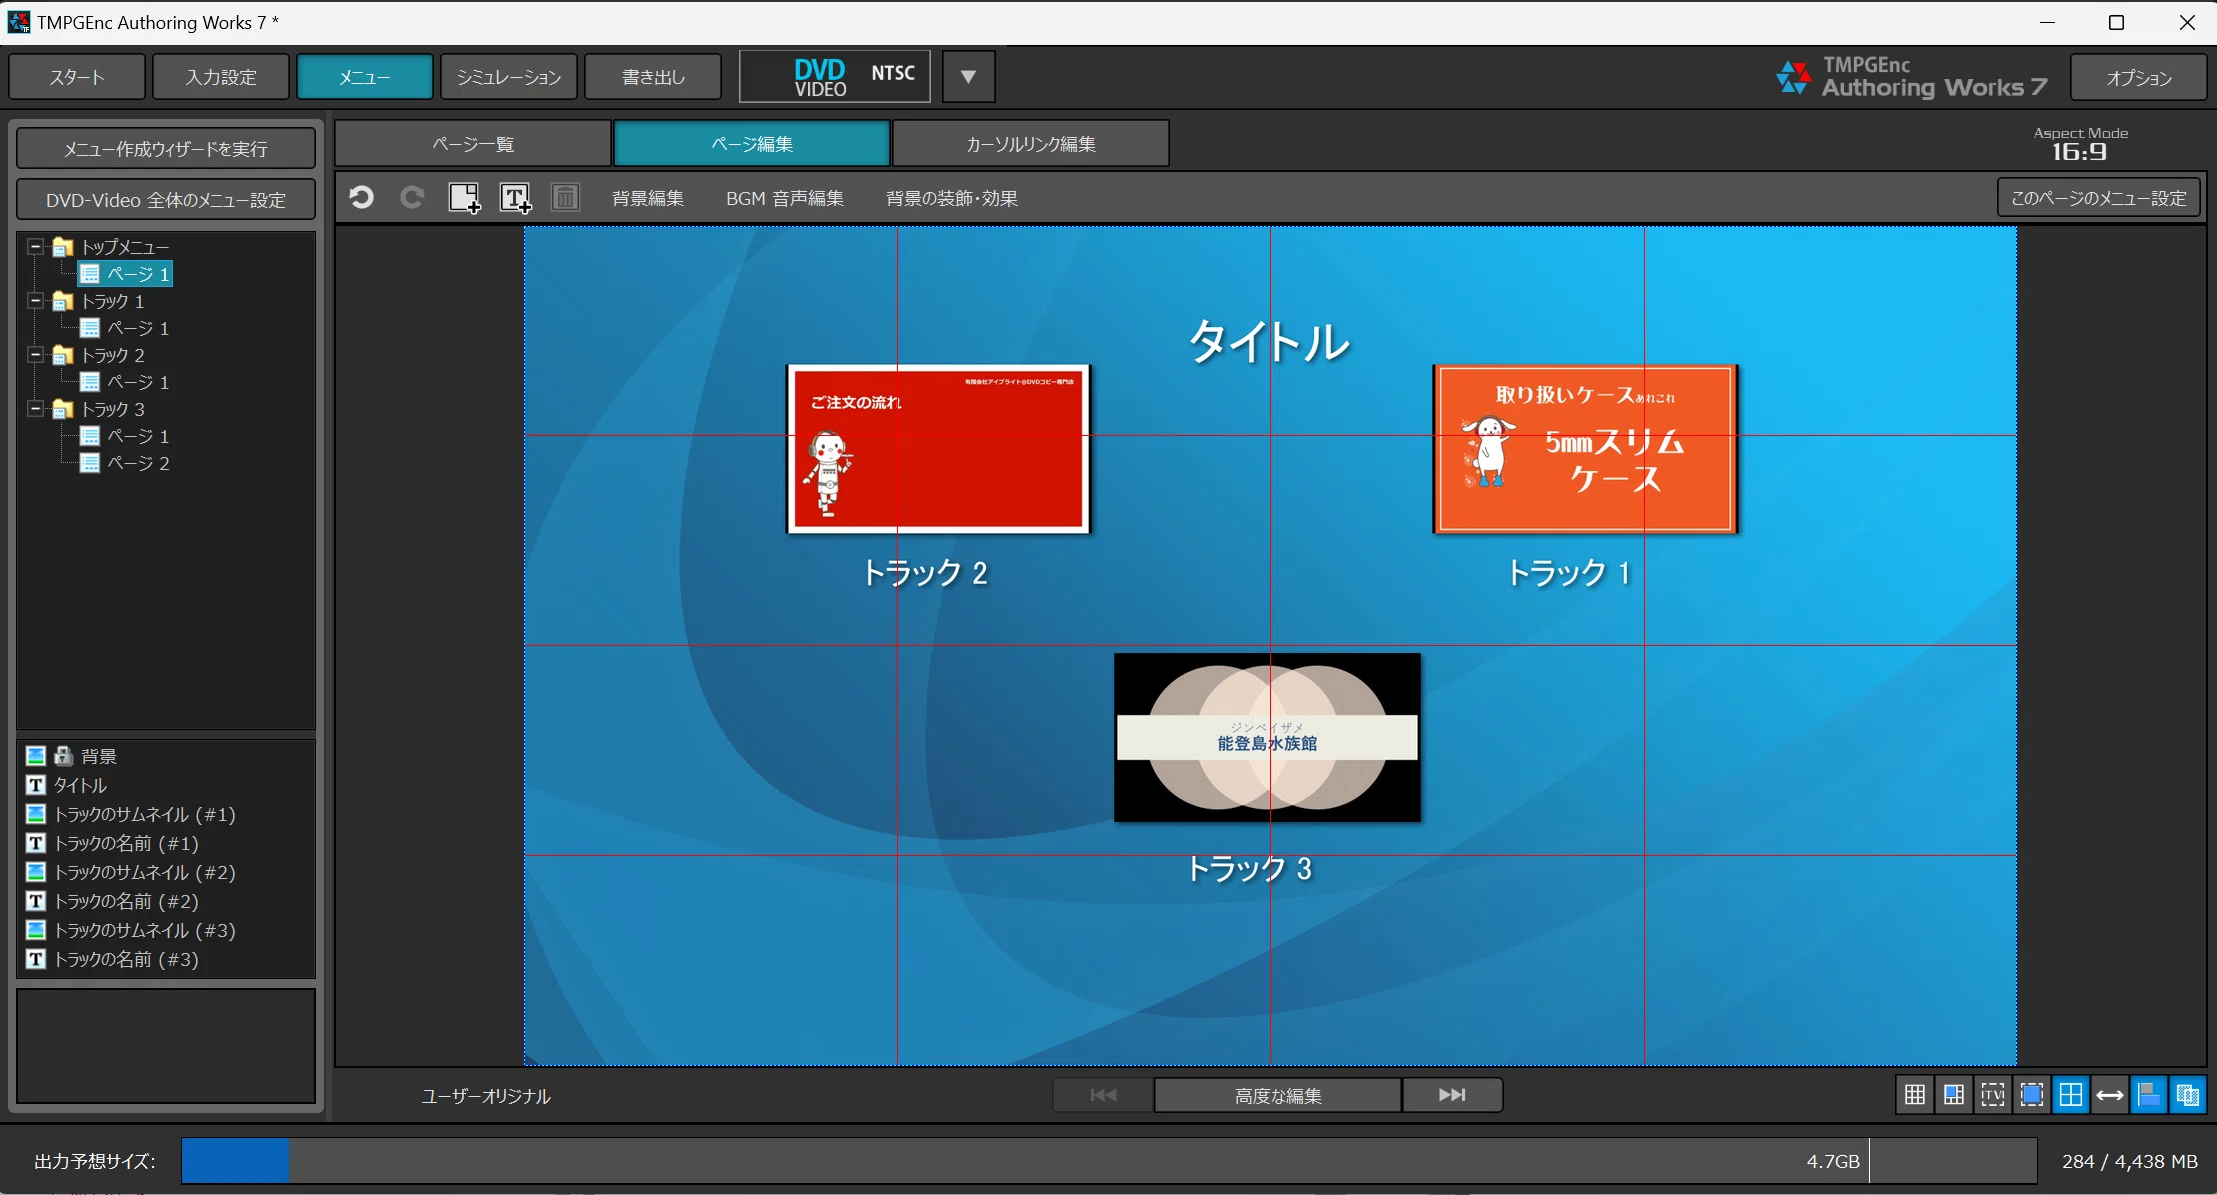Click the horizontal double-arrow icon
2217x1195 pixels.
(2109, 1095)
